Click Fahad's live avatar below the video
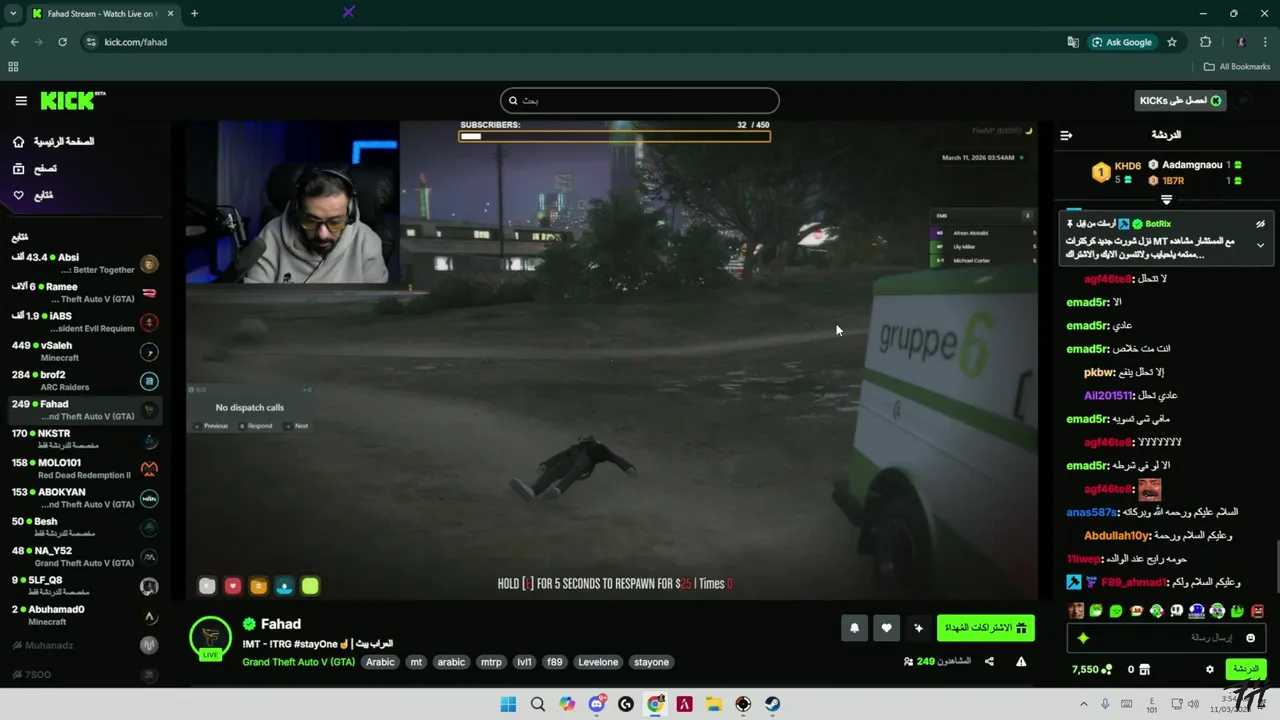This screenshot has height=720, width=1280. pyautogui.click(x=211, y=638)
